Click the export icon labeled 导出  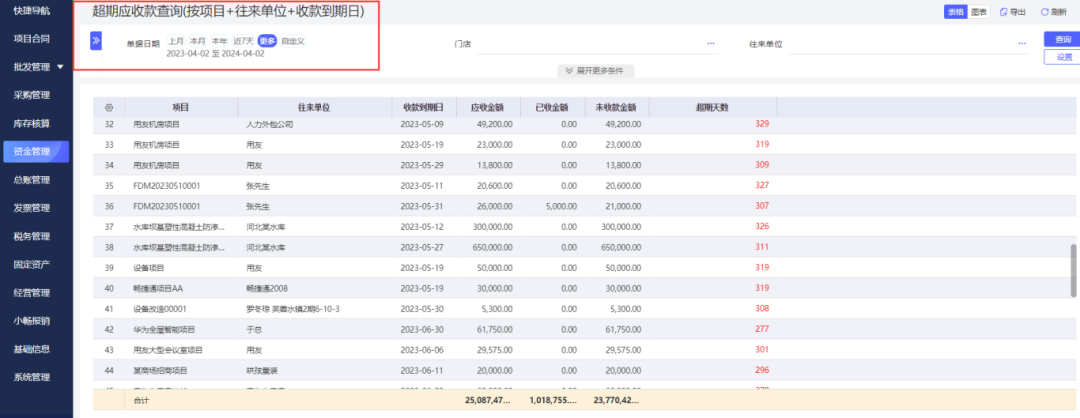[x=1002, y=12]
